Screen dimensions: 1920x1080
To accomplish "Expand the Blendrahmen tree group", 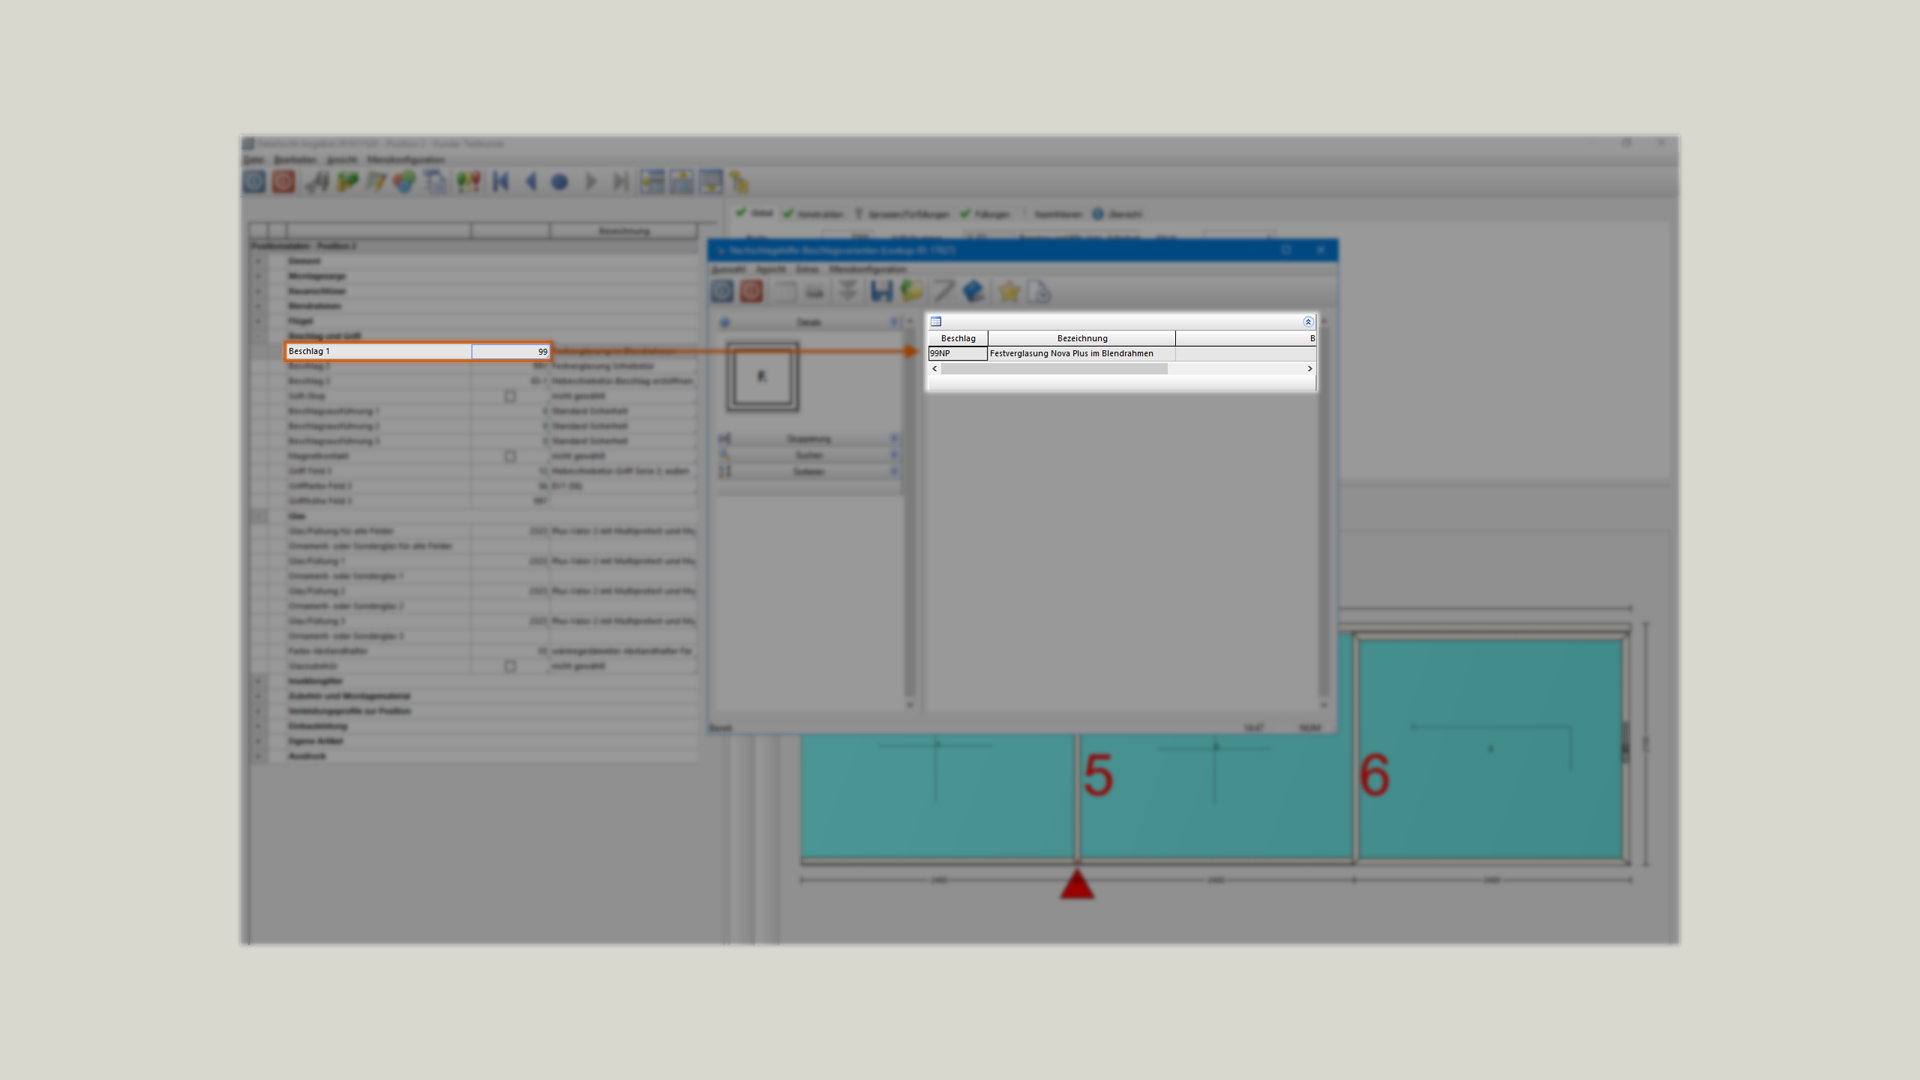I will [258, 306].
